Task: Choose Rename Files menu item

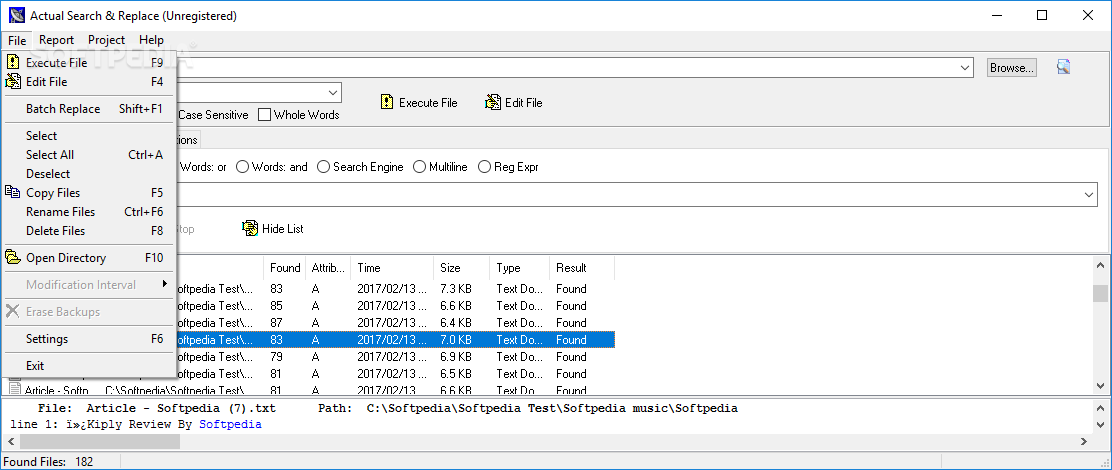Action: (89, 211)
